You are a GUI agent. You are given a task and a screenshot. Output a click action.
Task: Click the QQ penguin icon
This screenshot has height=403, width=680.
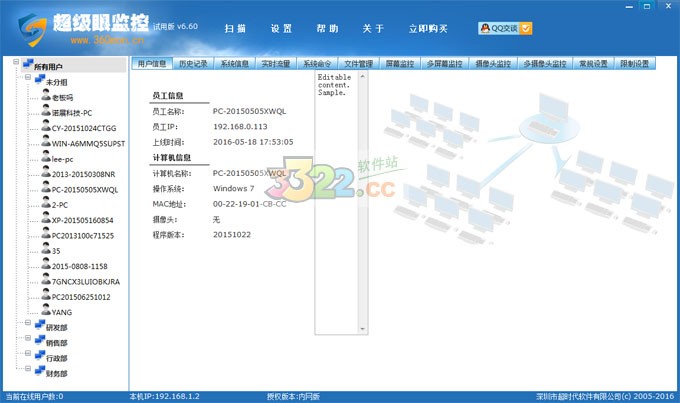click(x=485, y=28)
